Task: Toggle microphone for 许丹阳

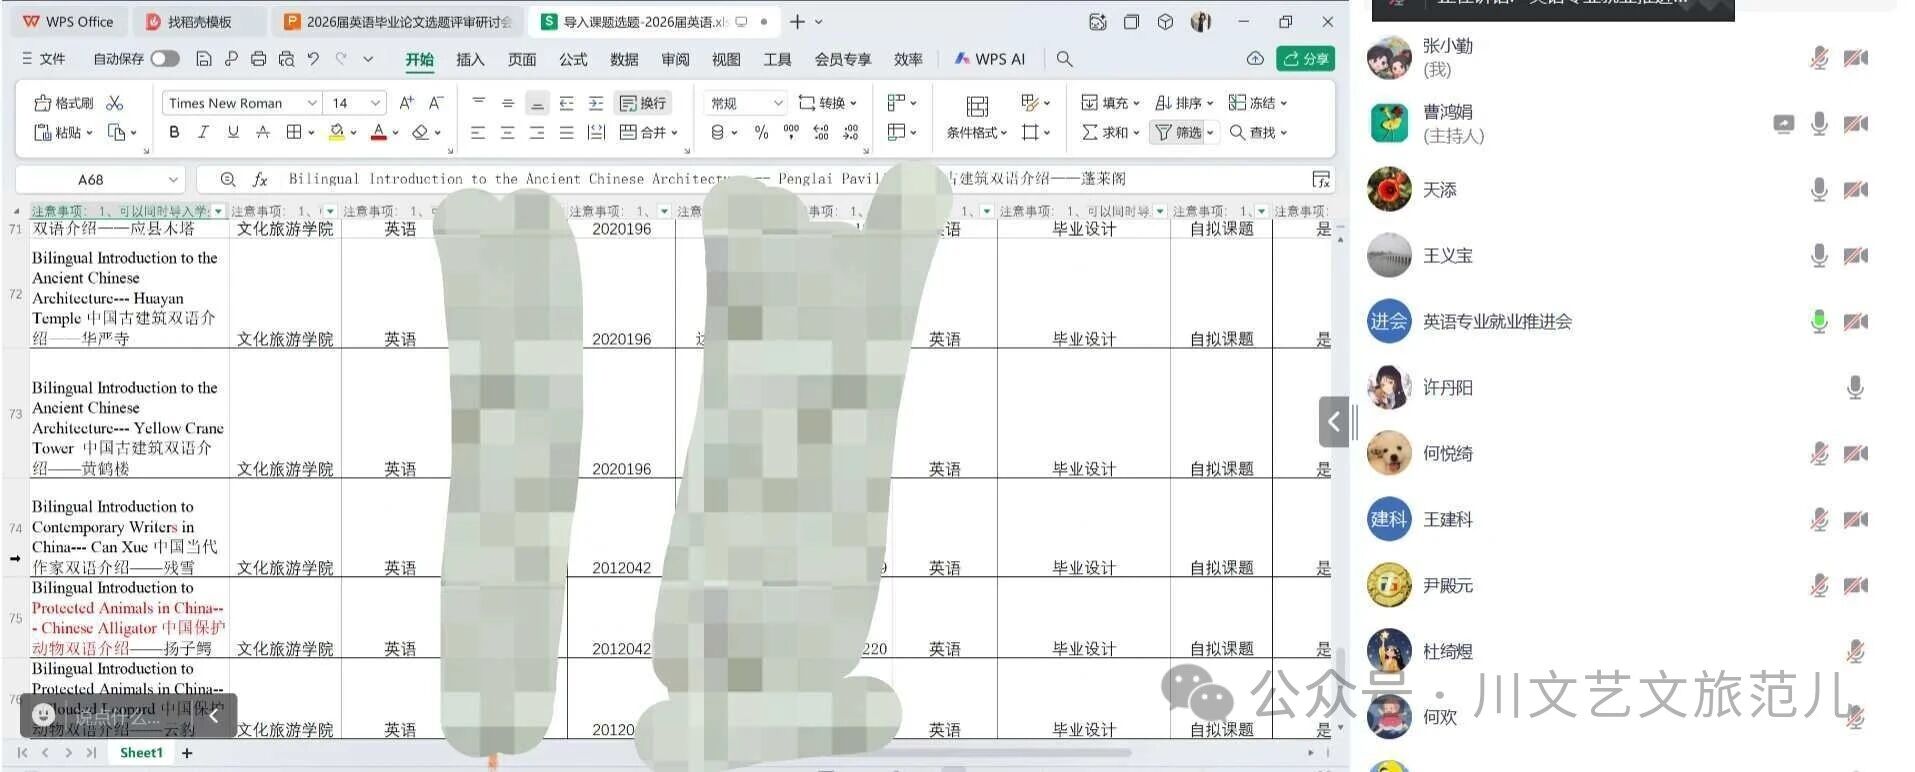Action: coord(1855,388)
